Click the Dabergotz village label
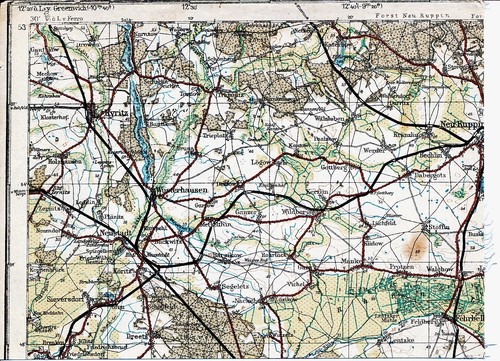 click(x=430, y=174)
